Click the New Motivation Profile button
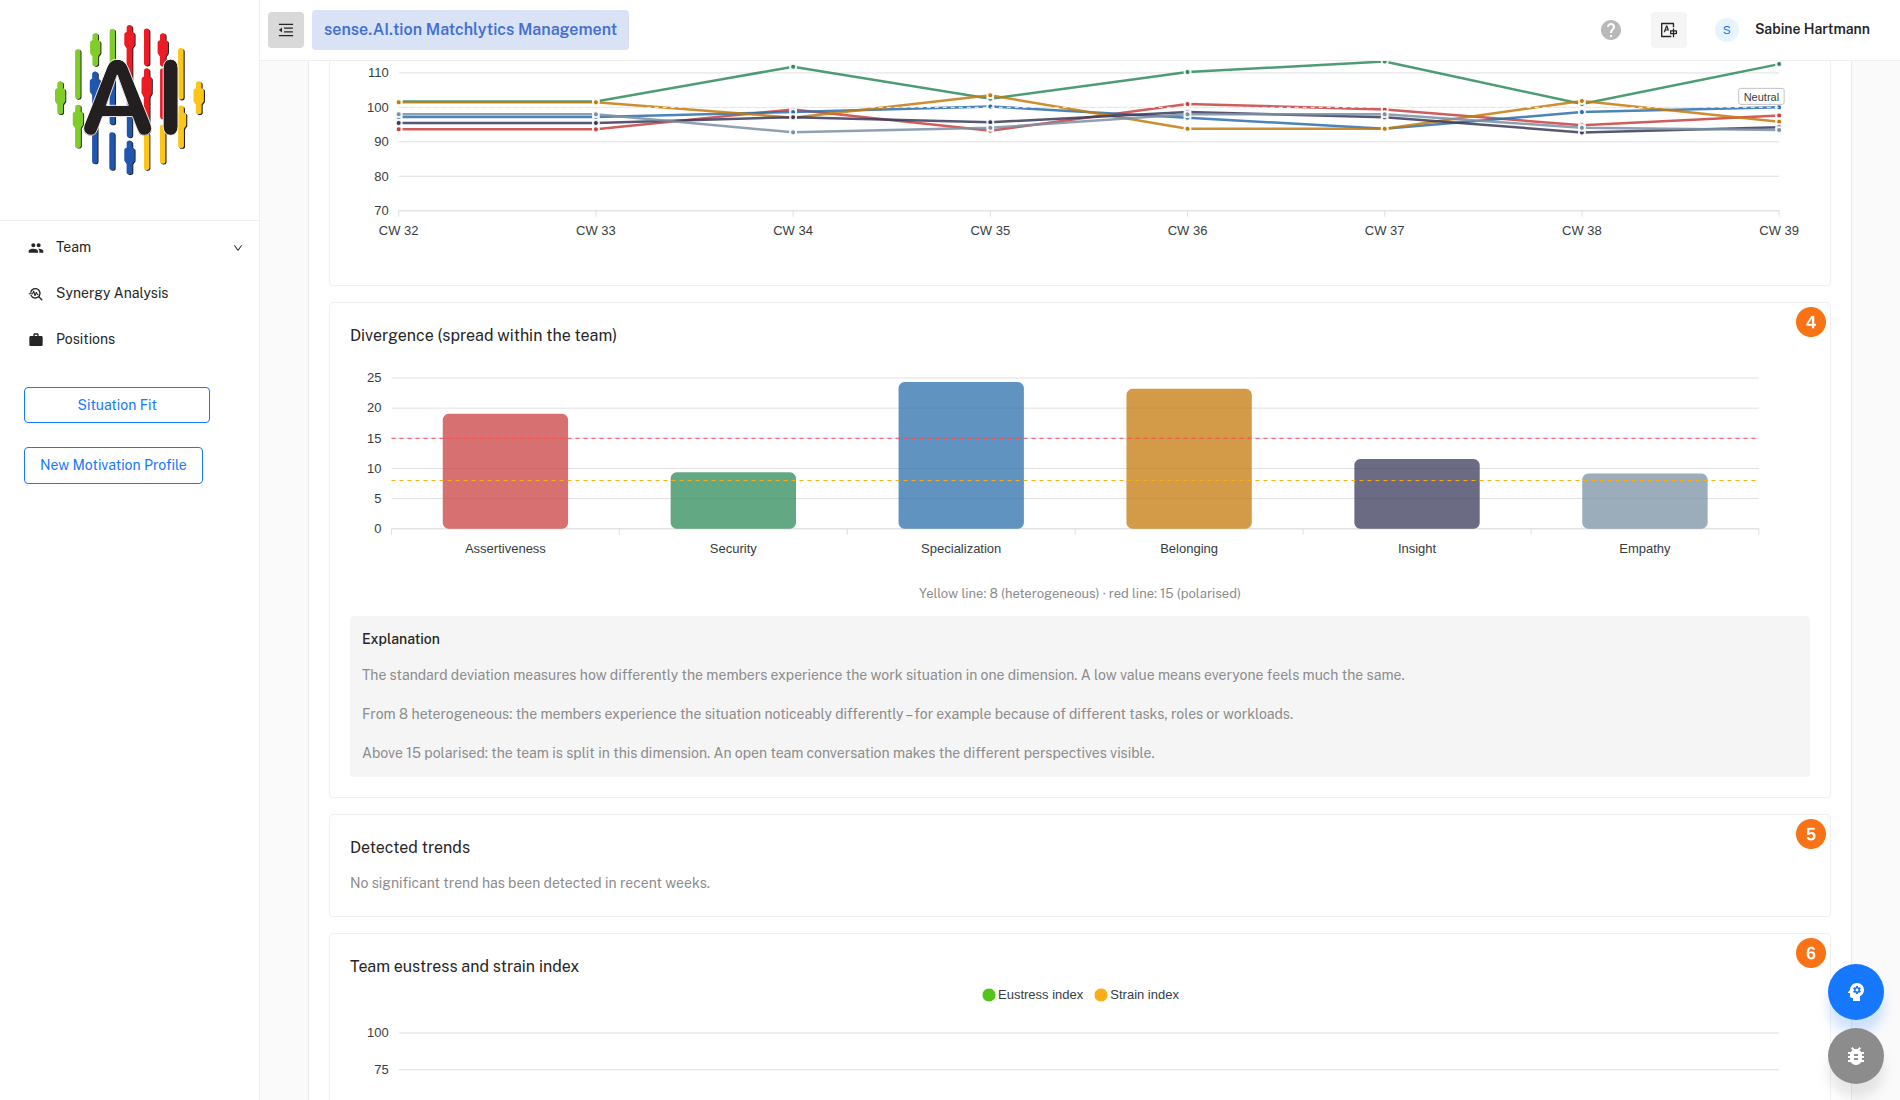 coord(113,465)
